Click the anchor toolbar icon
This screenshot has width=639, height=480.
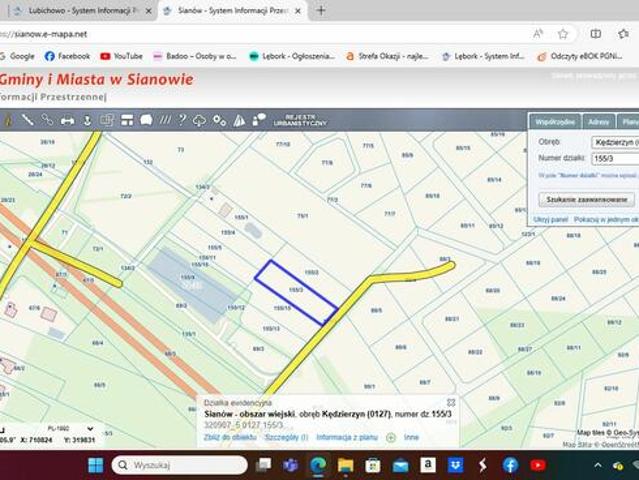[87, 120]
